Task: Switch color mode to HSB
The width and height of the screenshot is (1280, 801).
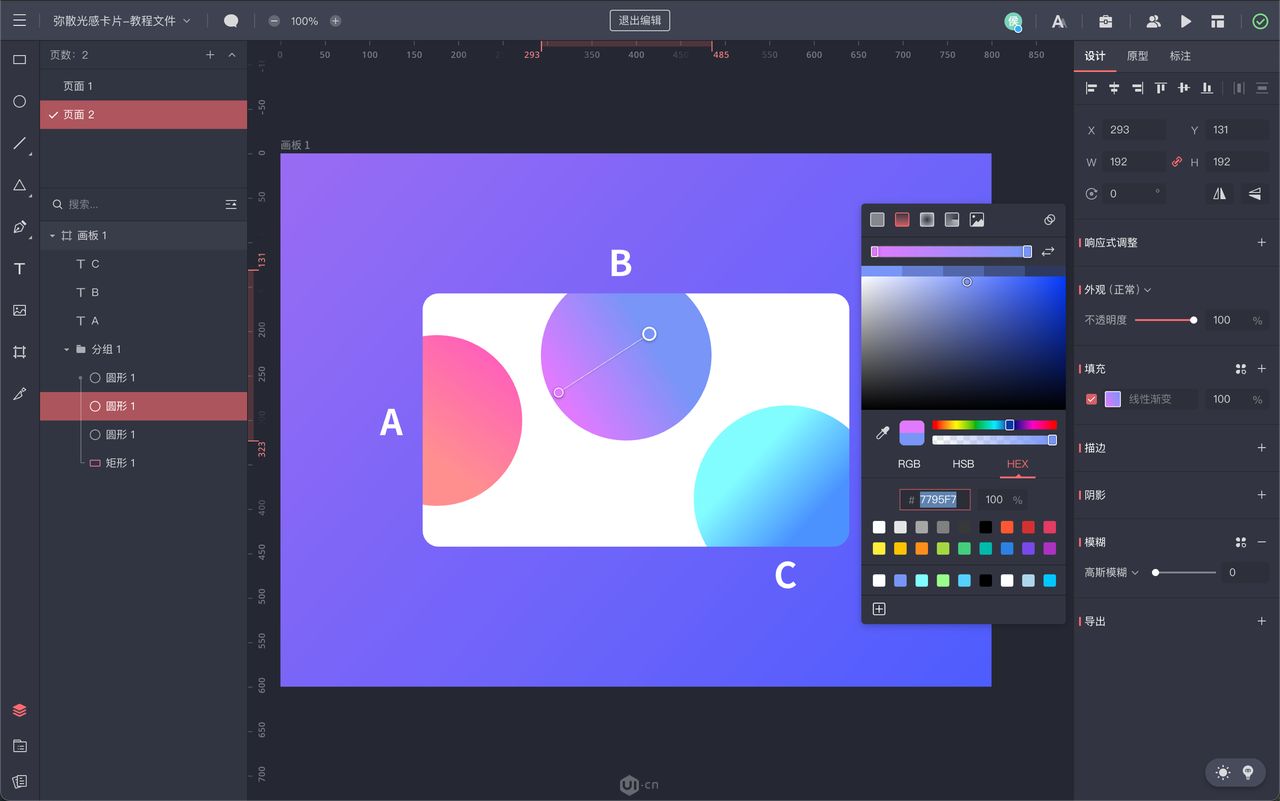Action: click(x=963, y=464)
